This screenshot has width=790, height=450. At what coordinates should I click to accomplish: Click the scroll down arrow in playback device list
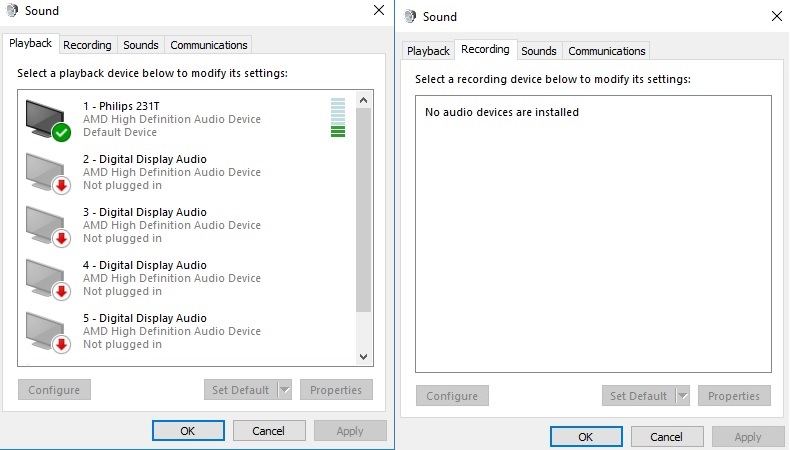pyautogui.click(x=363, y=357)
